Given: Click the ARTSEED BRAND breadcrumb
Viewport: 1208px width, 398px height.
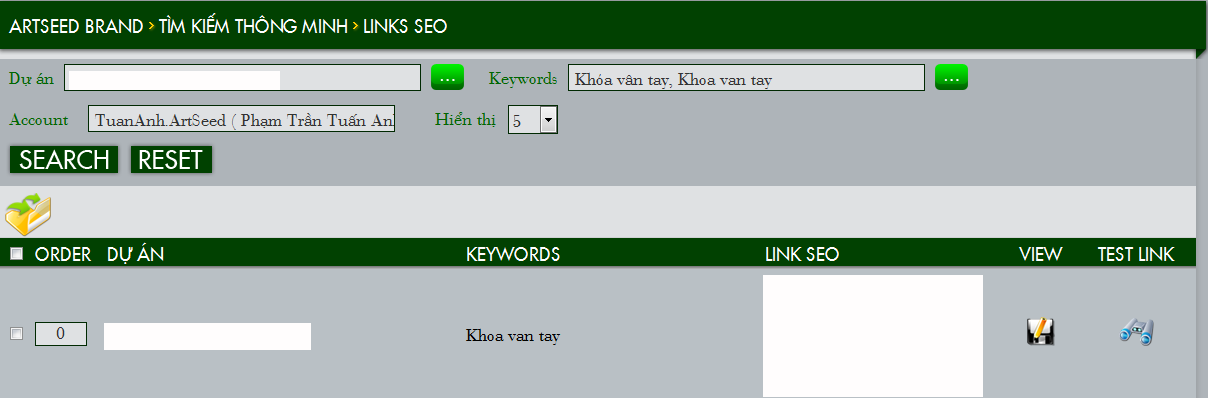Looking at the screenshot, I should [x=76, y=27].
